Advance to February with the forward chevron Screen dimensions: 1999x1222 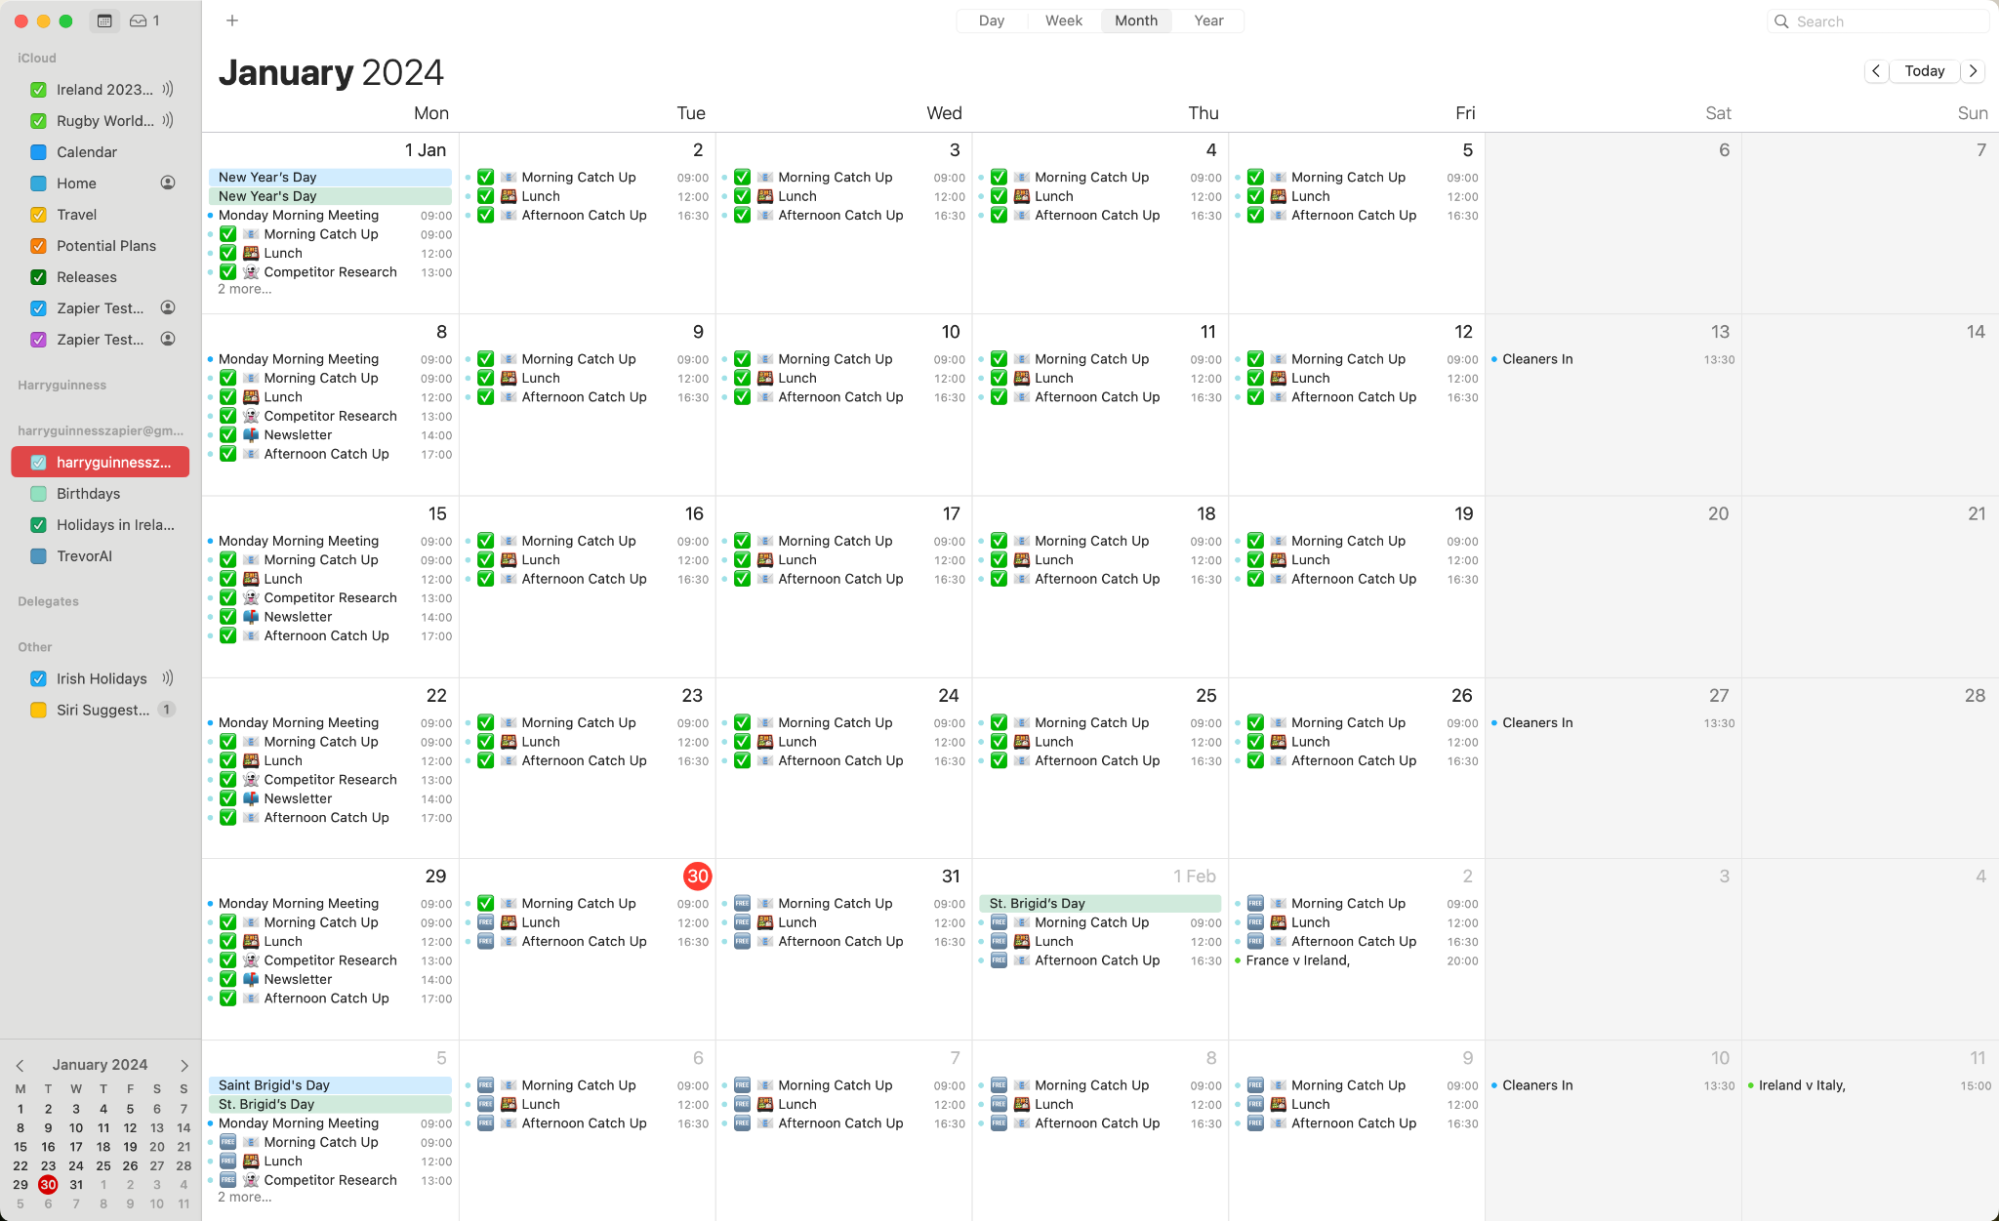click(1972, 71)
